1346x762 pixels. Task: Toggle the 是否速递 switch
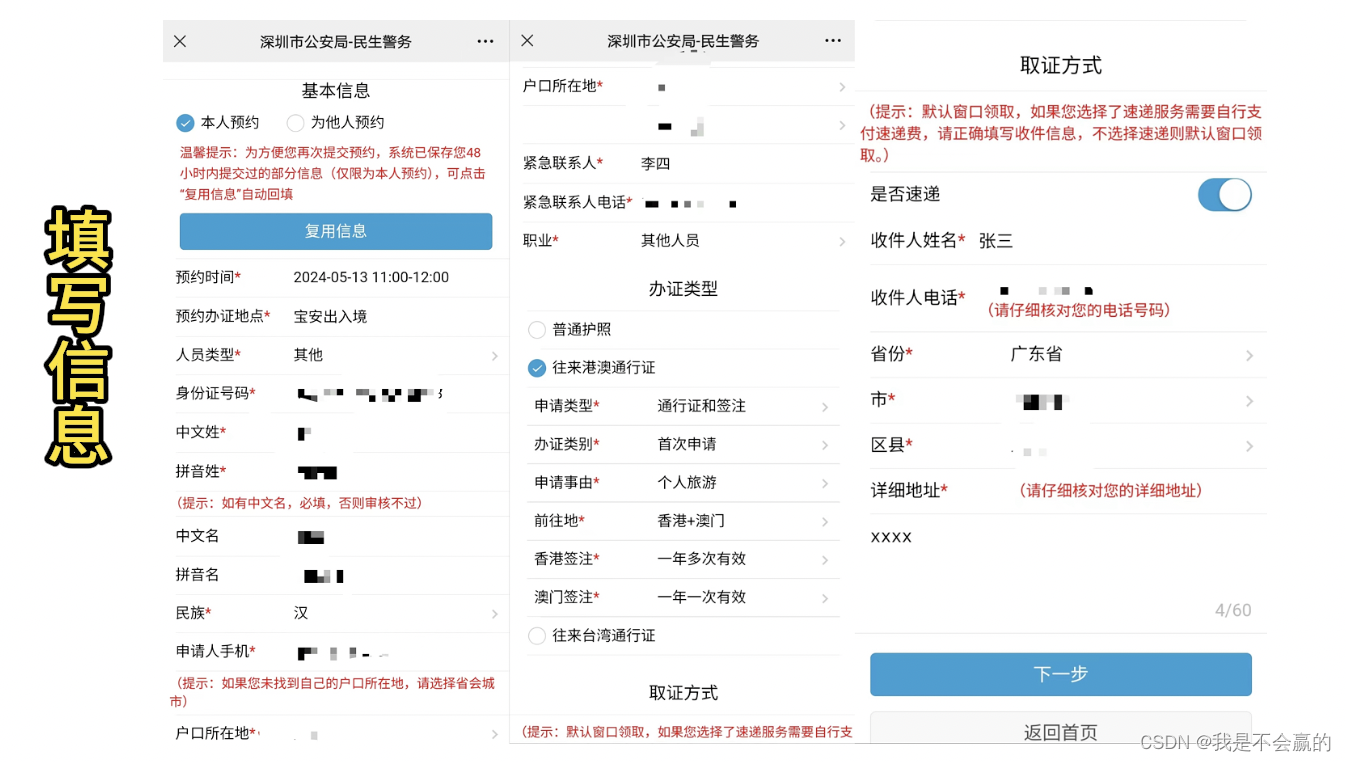click(1225, 194)
